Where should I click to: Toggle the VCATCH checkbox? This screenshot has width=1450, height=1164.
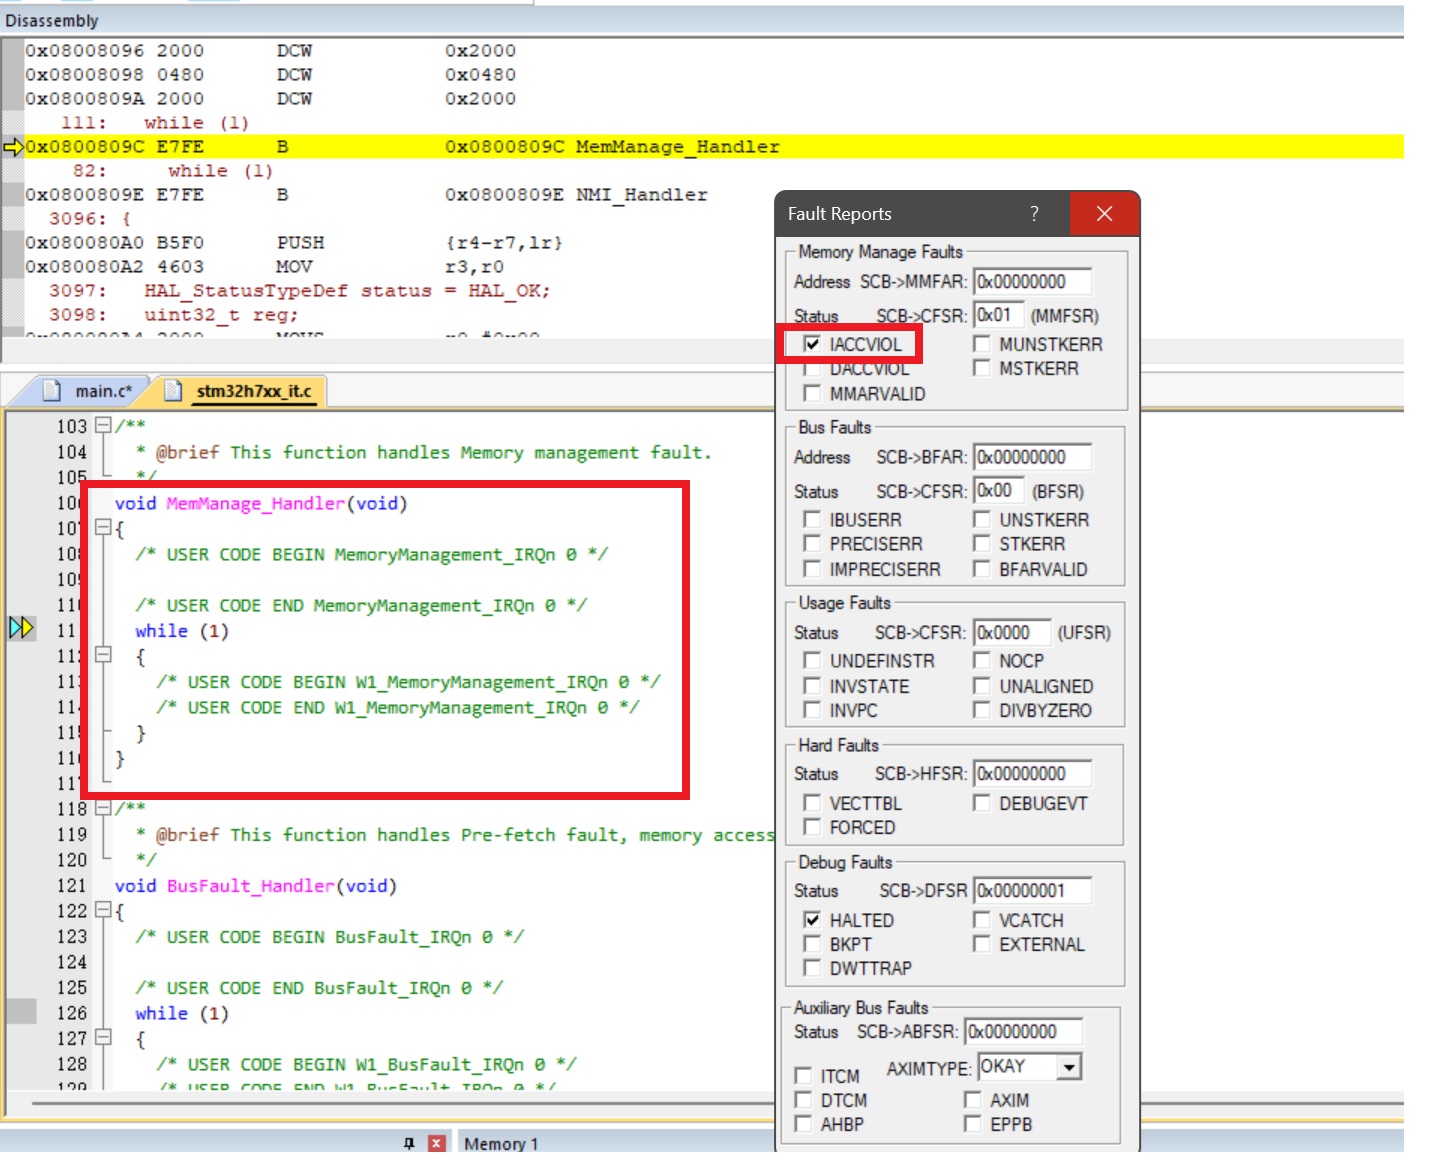coord(982,920)
